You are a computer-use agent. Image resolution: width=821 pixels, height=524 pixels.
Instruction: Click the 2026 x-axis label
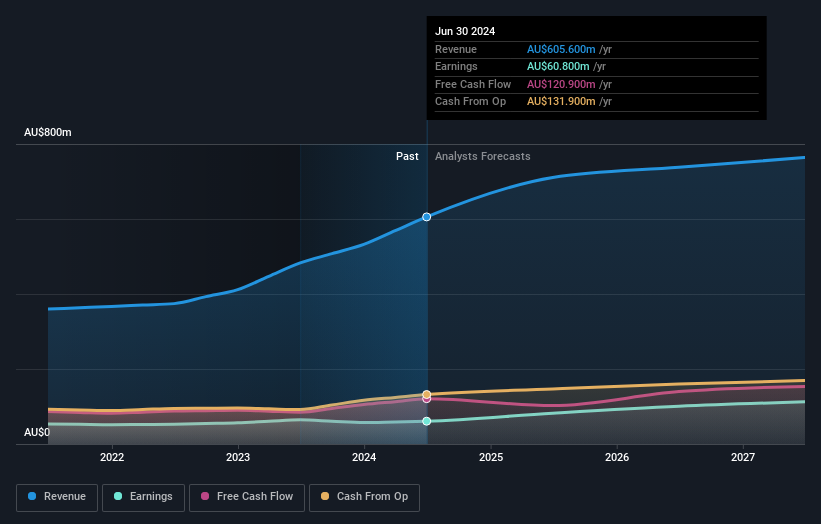tap(617, 457)
